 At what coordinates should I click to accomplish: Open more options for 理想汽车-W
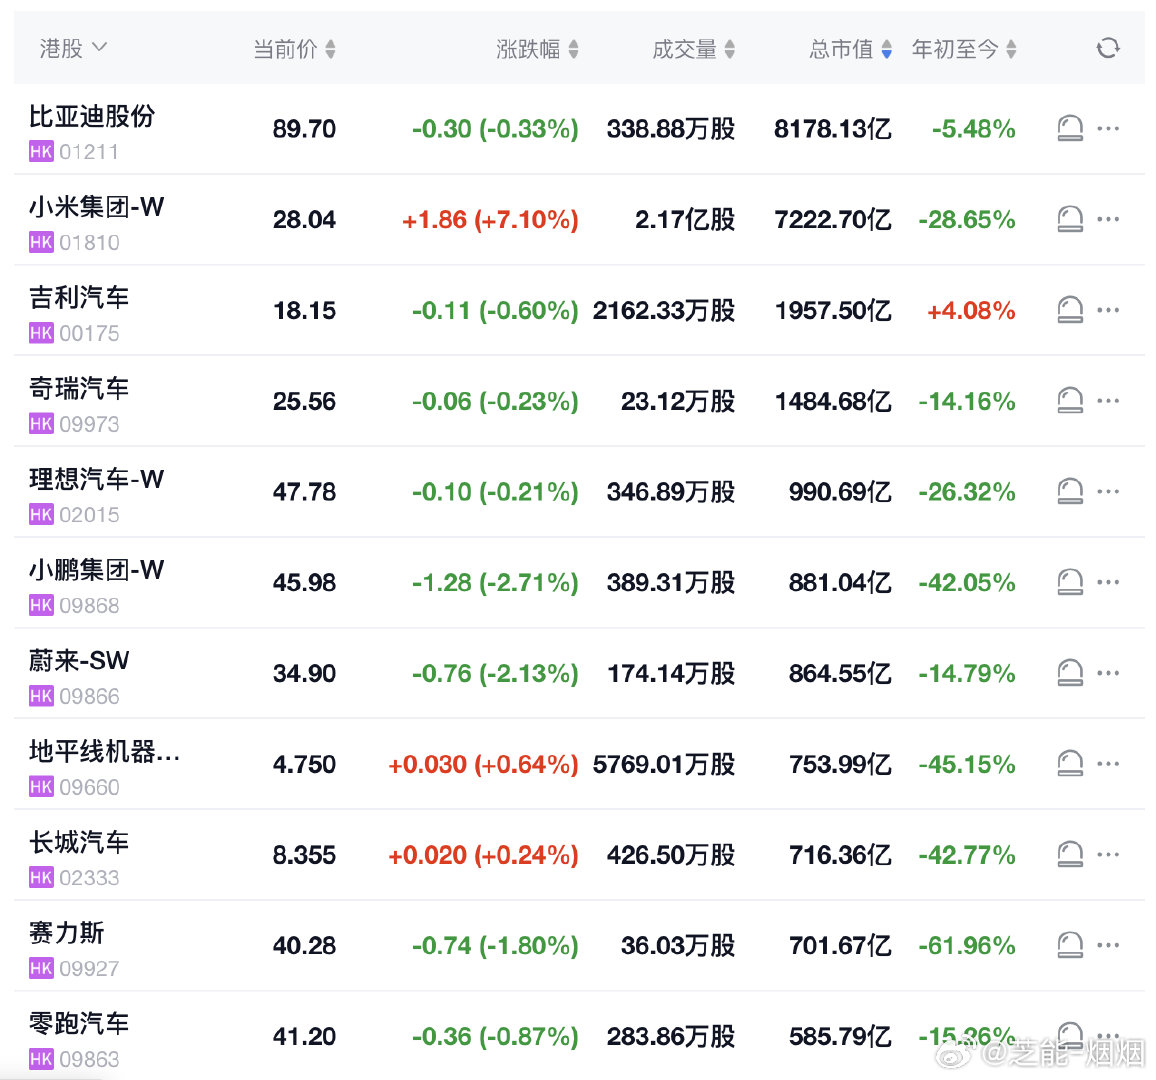click(1108, 492)
